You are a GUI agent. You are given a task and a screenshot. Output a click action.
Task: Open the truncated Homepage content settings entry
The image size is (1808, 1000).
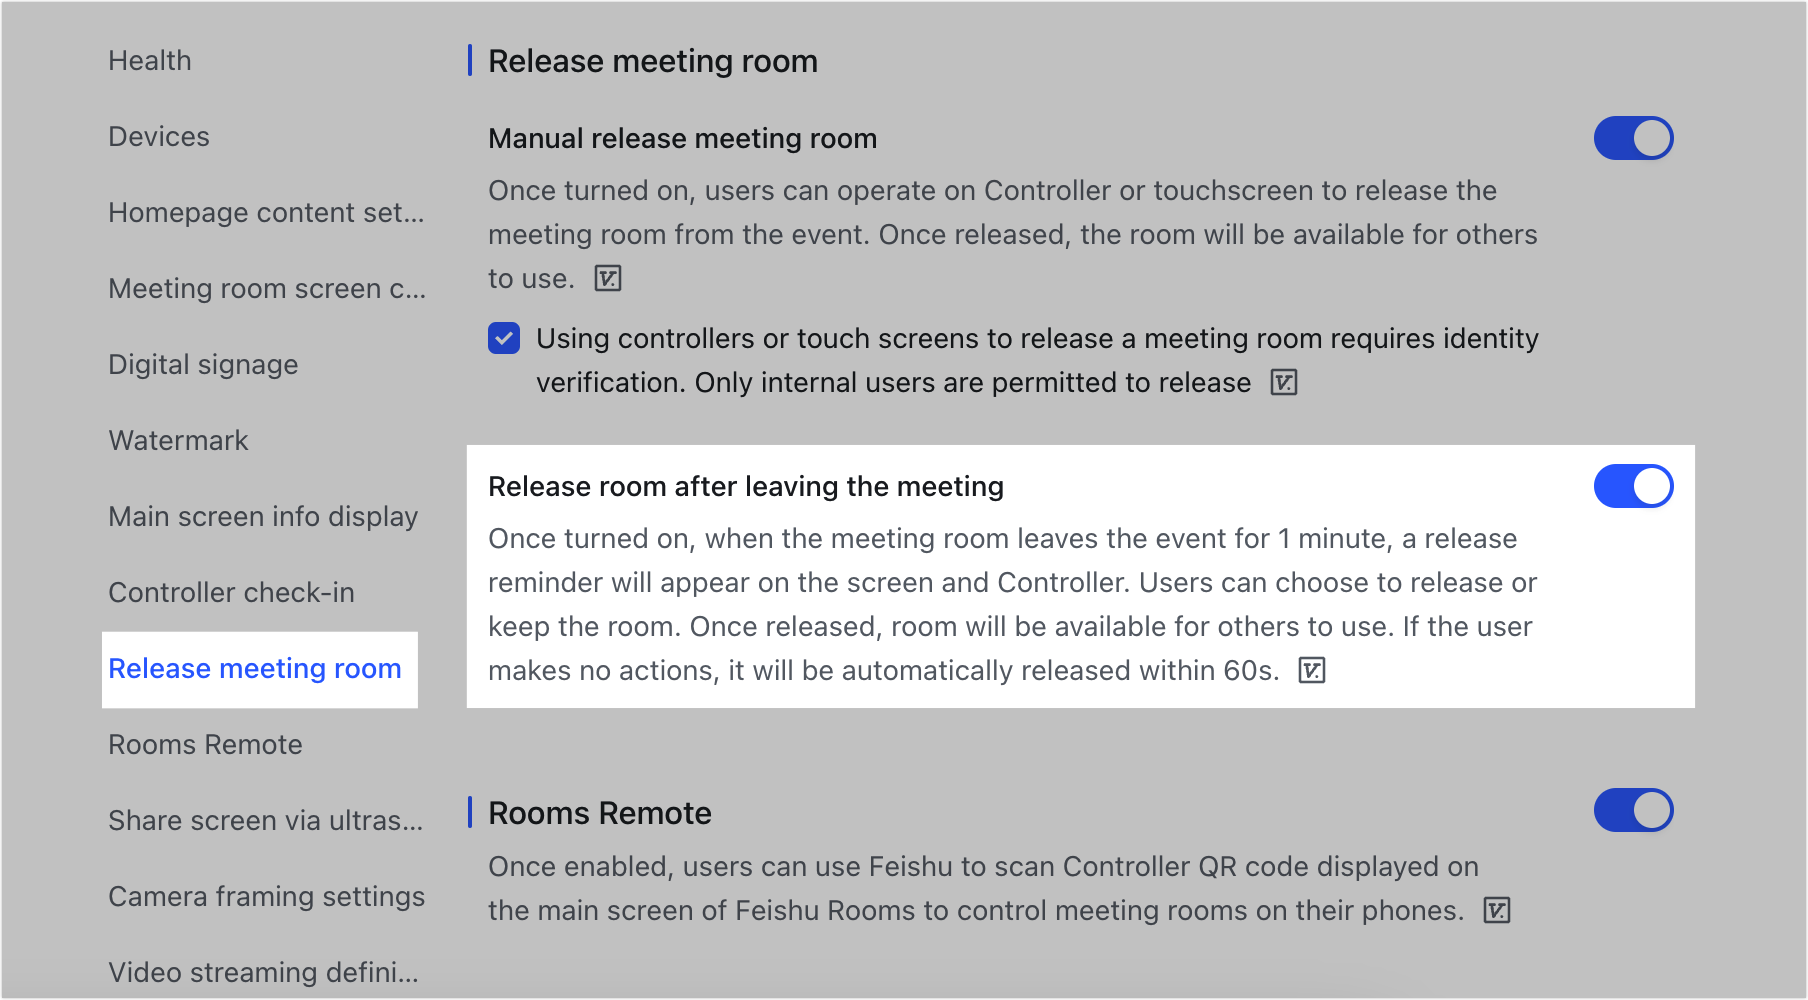point(266,212)
